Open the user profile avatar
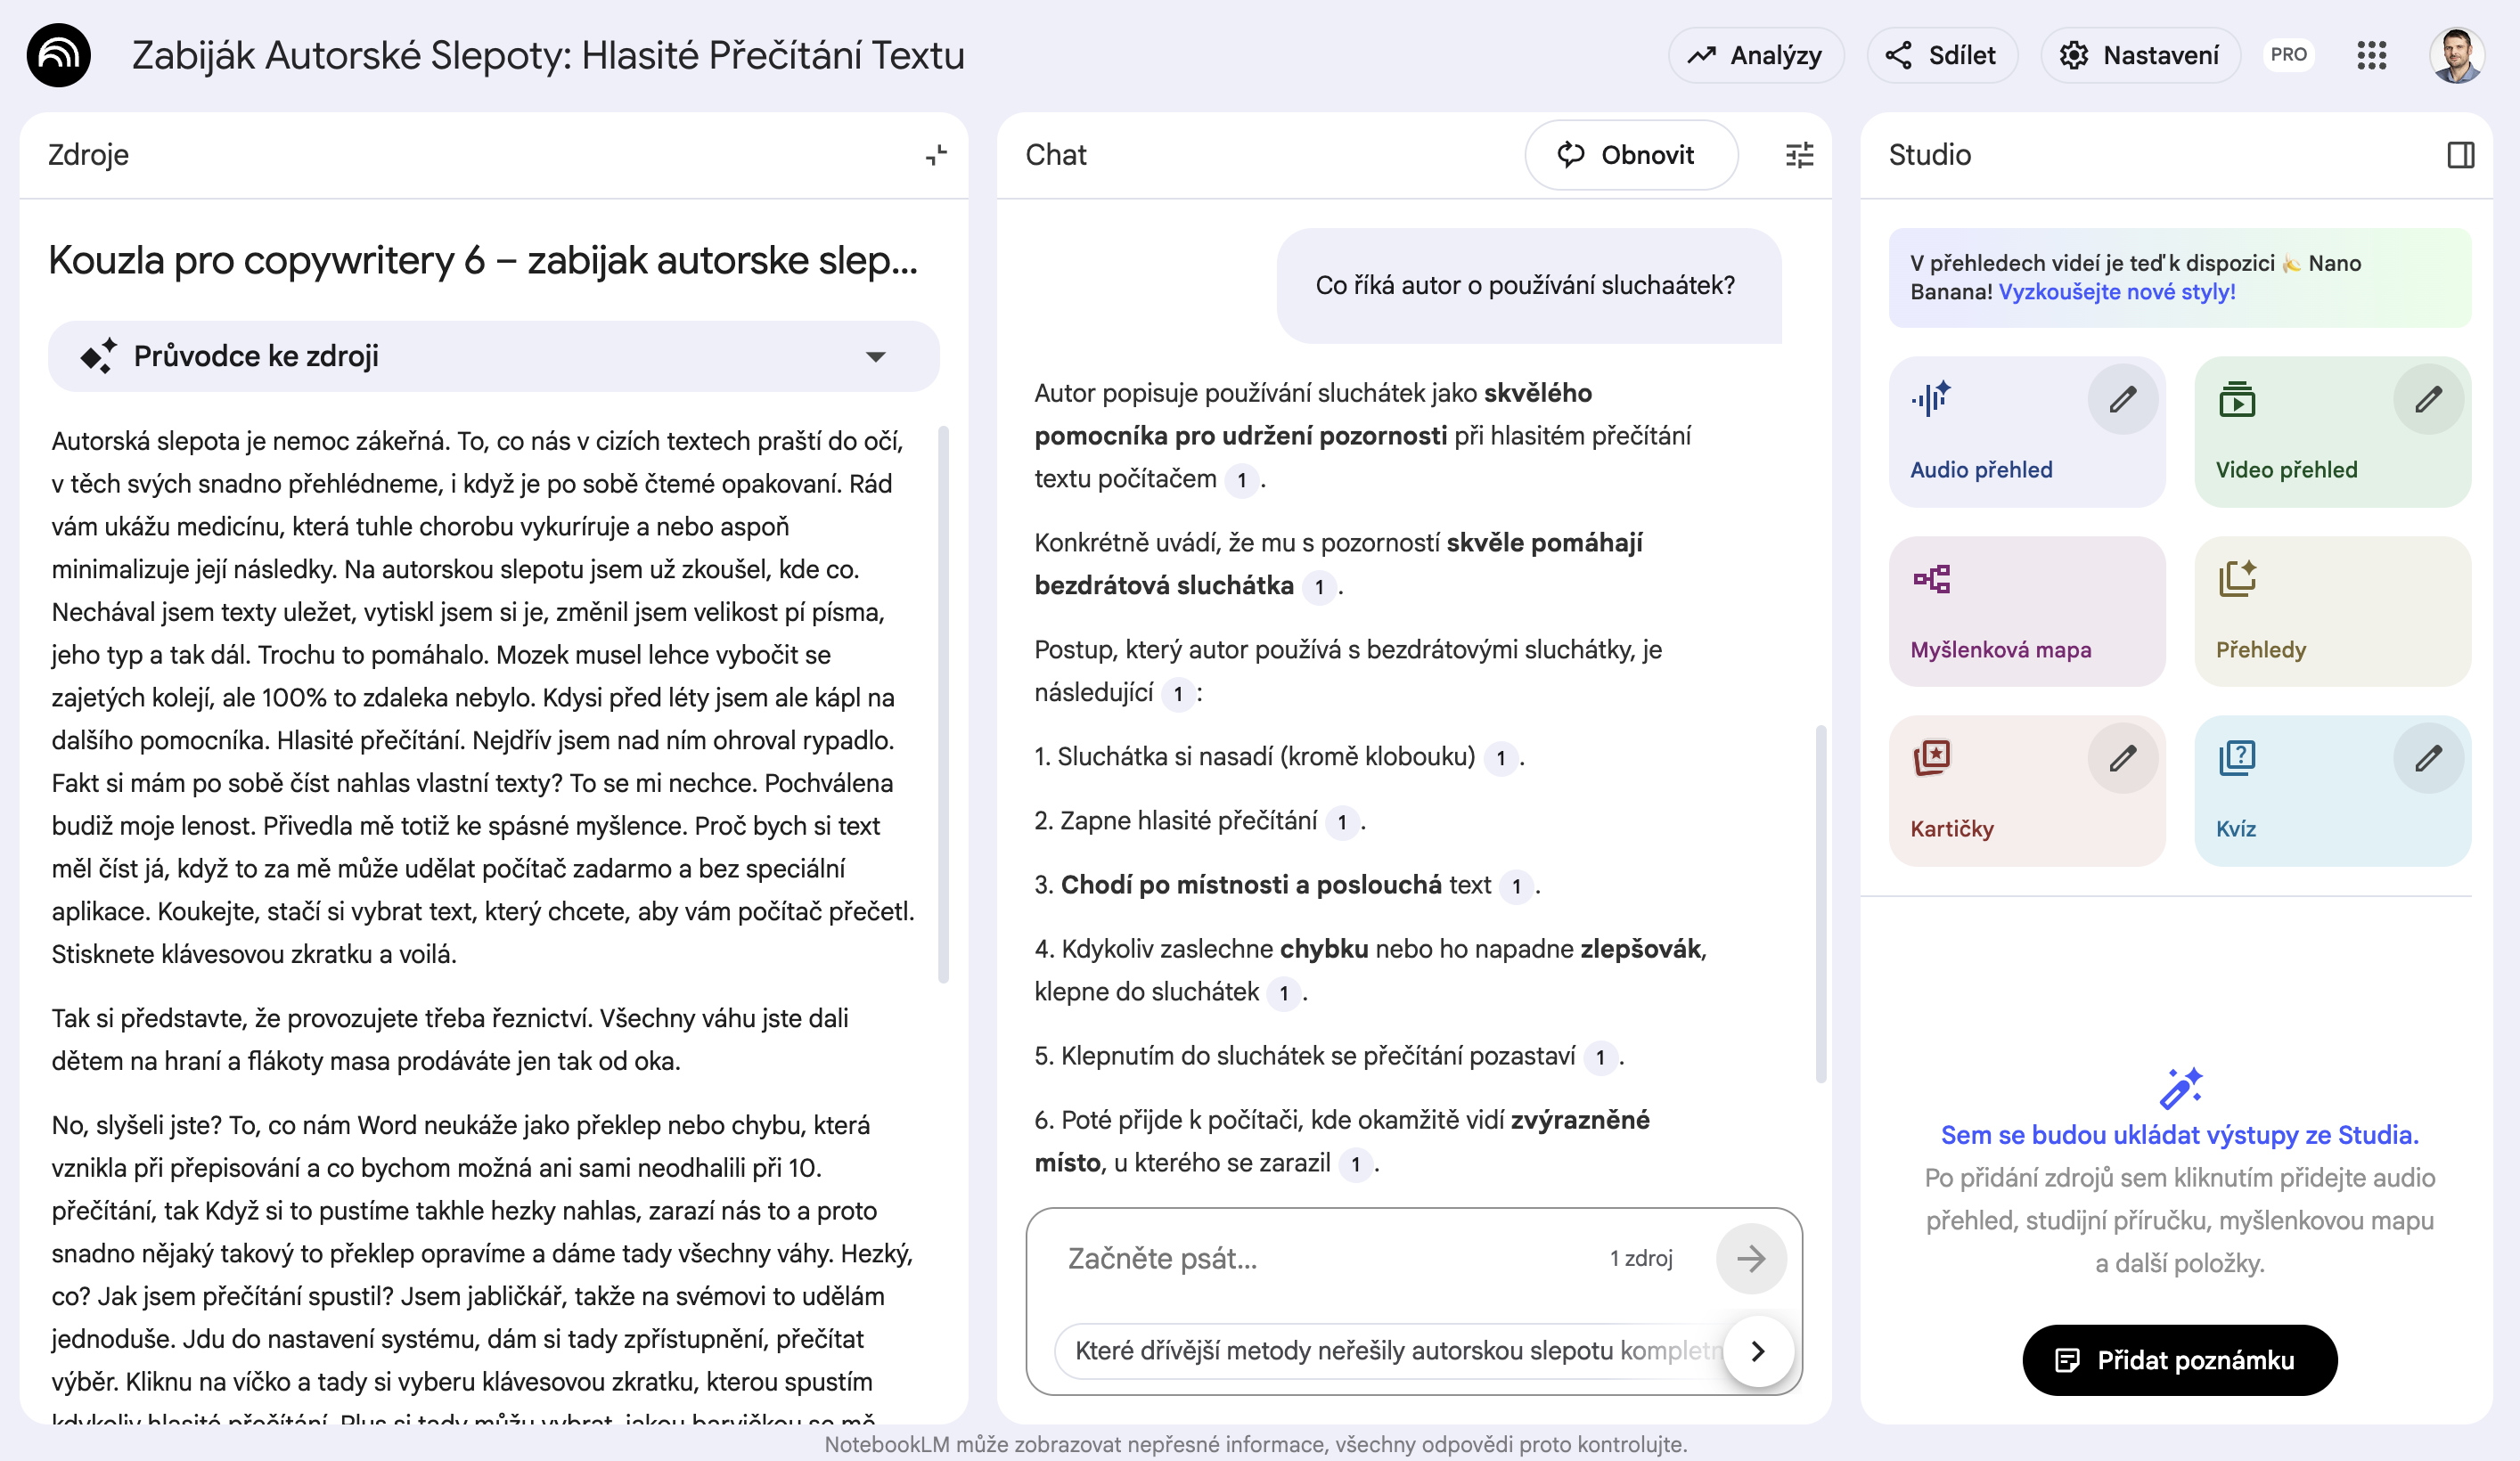The width and height of the screenshot is (2520, 1461). click(x=2456, y=55)
